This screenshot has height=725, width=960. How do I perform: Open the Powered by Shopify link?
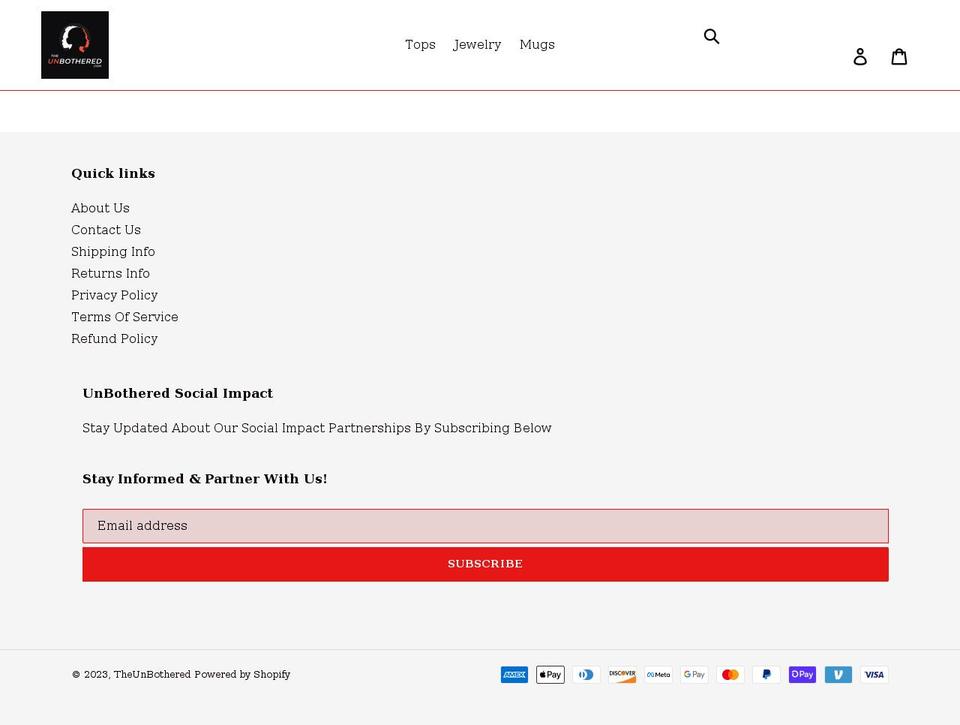pos(242,674)
